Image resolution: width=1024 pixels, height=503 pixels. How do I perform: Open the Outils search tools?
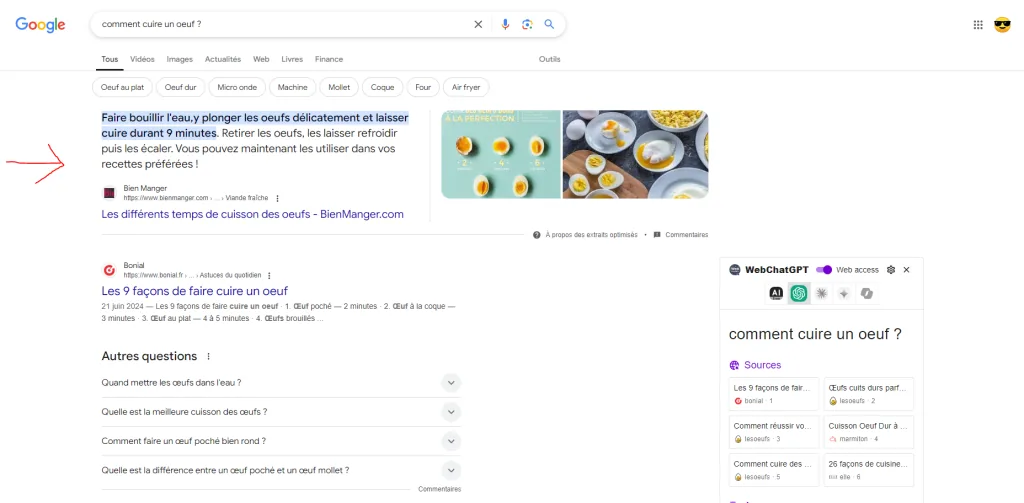tap(549, 59)
